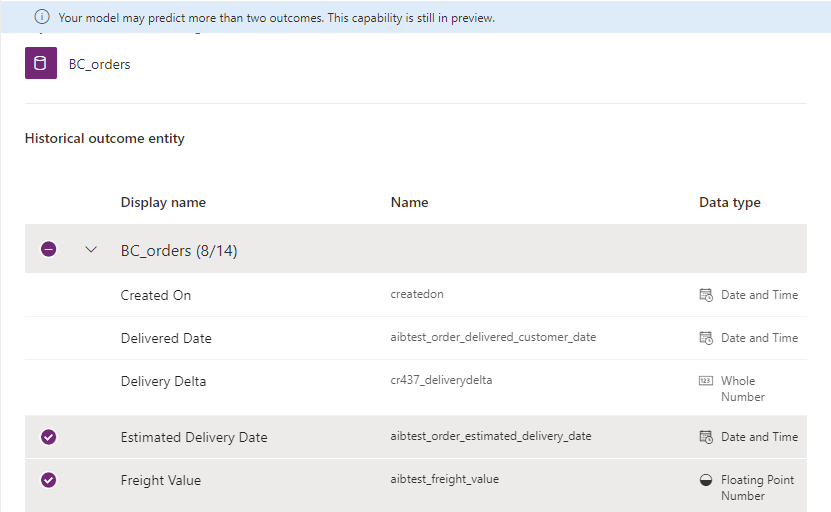Uncheck the Freight Value field

[49, 480]
